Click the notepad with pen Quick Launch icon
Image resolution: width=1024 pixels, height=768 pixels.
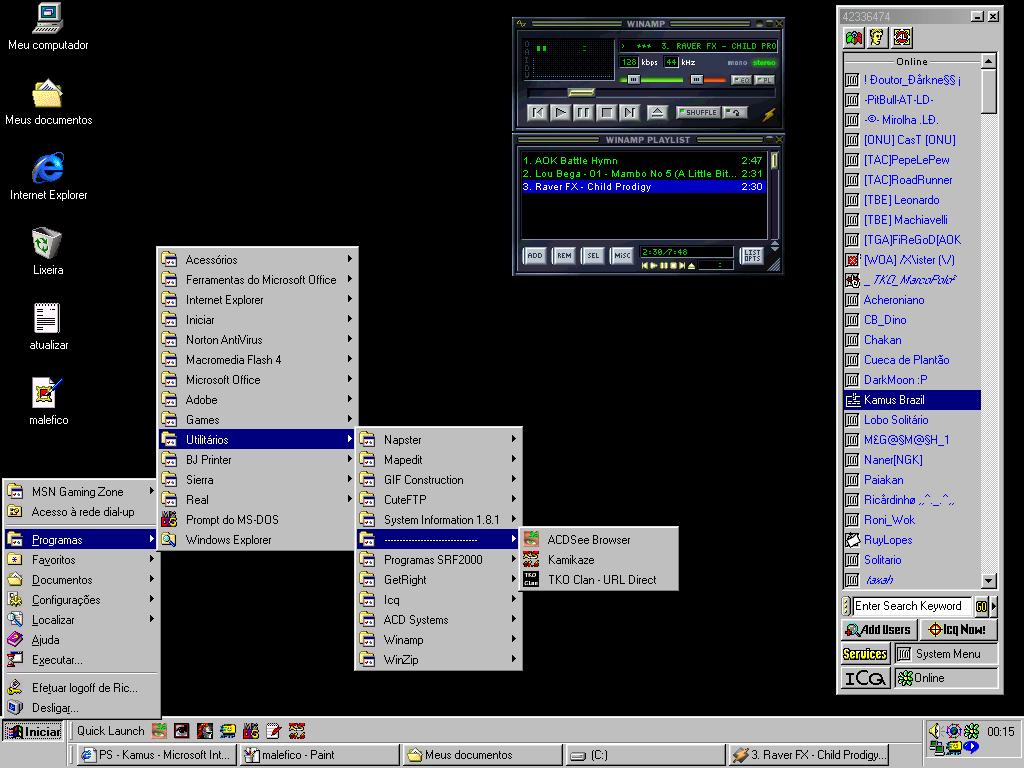274,731
